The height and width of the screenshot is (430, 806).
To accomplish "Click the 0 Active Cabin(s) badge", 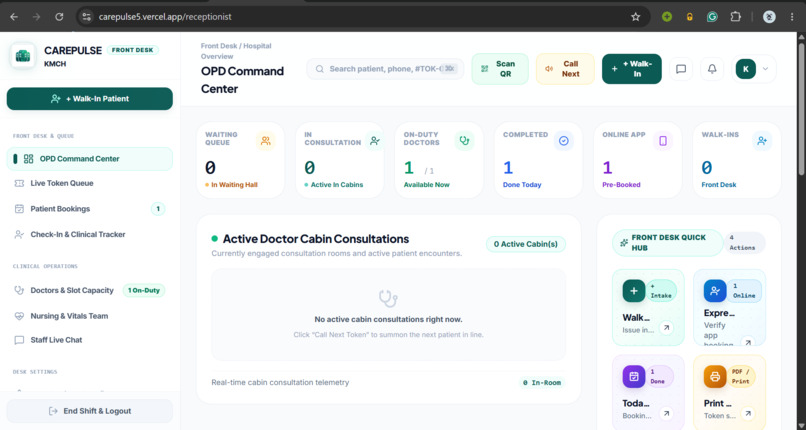I will point(526,244).
